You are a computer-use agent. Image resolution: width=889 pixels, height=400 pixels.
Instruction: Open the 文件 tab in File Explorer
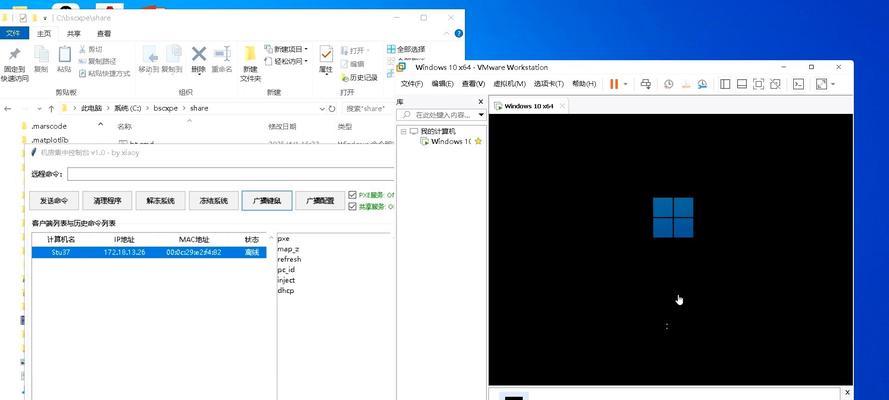13,33
